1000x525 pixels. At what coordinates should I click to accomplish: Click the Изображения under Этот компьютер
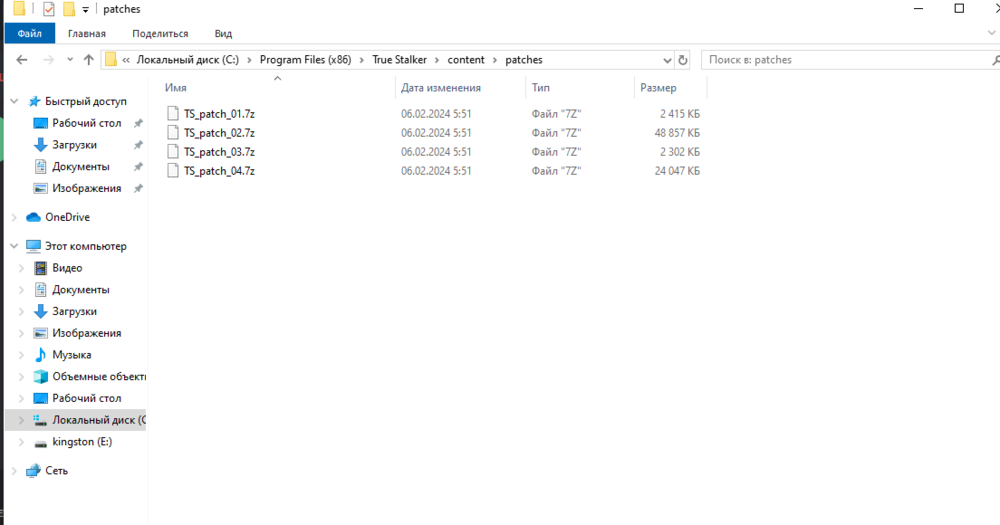(87, 333)
